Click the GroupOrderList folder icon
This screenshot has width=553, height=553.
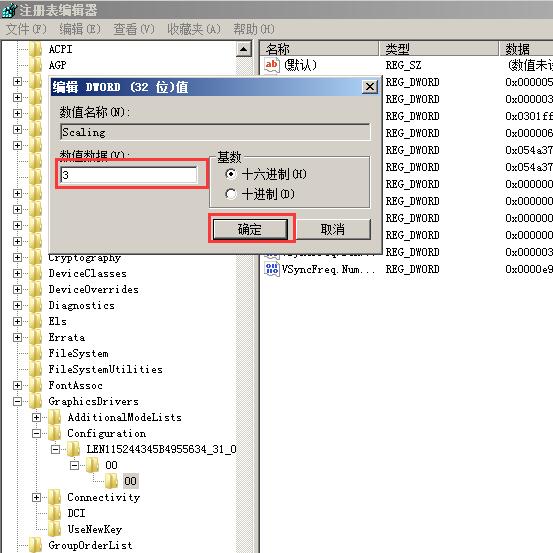point(35,545)
